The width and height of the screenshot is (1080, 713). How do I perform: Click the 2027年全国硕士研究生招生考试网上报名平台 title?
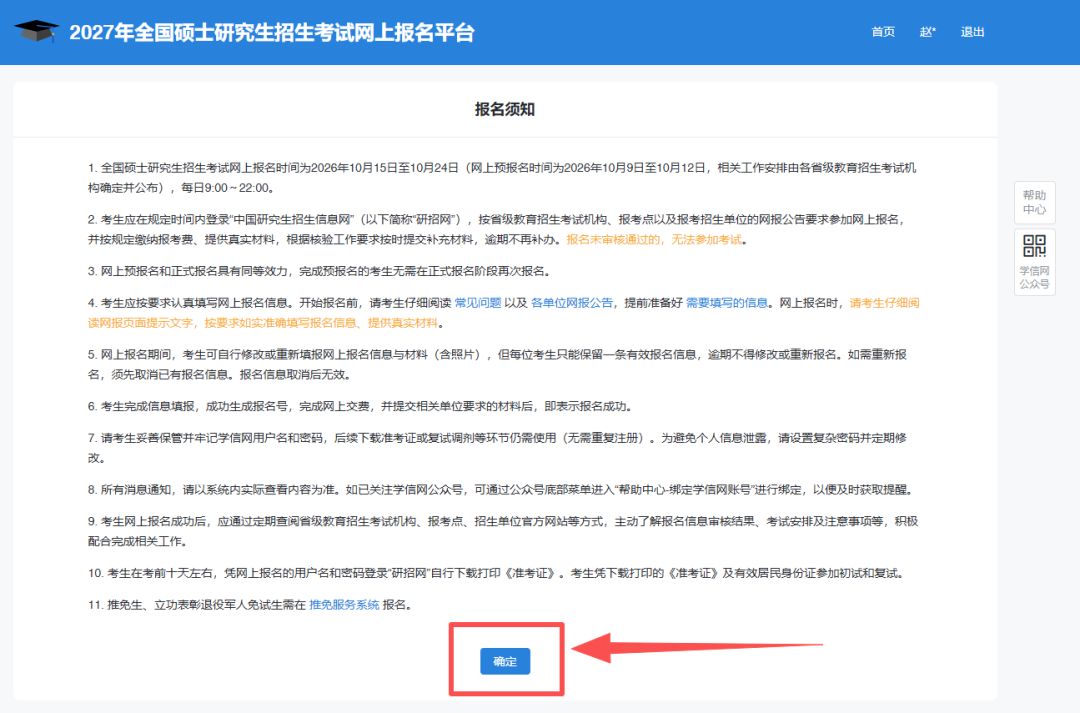[x=272, y=32]
